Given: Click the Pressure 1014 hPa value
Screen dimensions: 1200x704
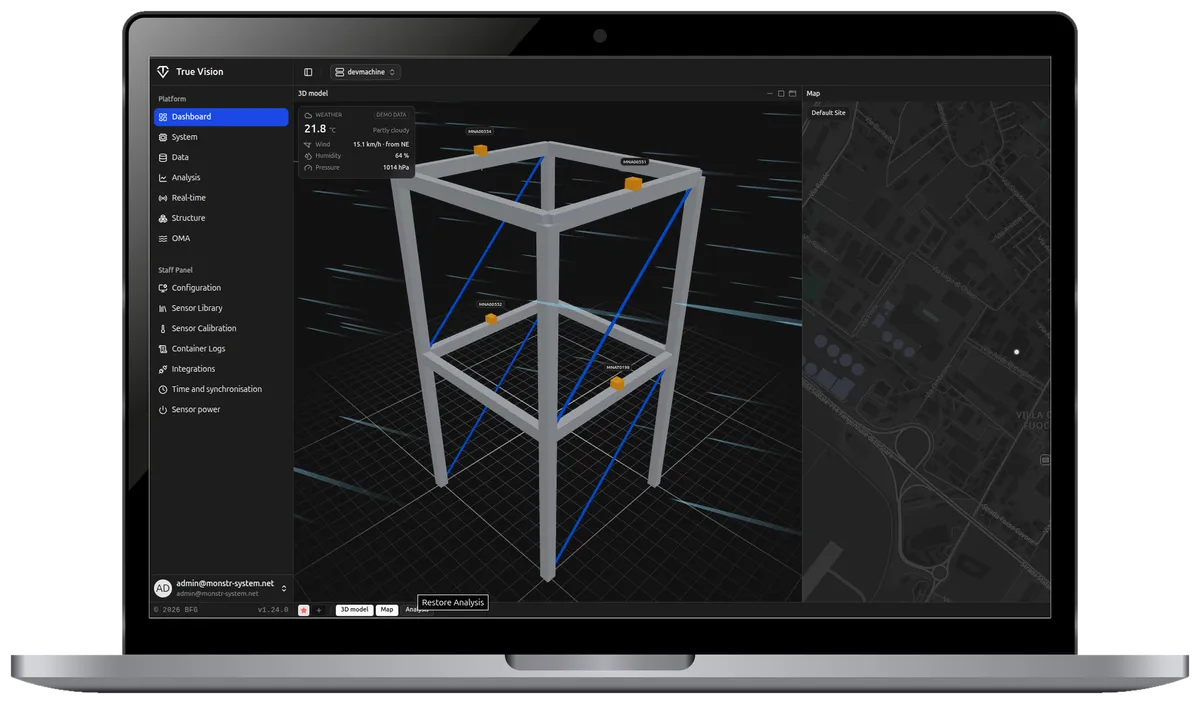Looking at the screenshot, I should click(x=396, y=168).
